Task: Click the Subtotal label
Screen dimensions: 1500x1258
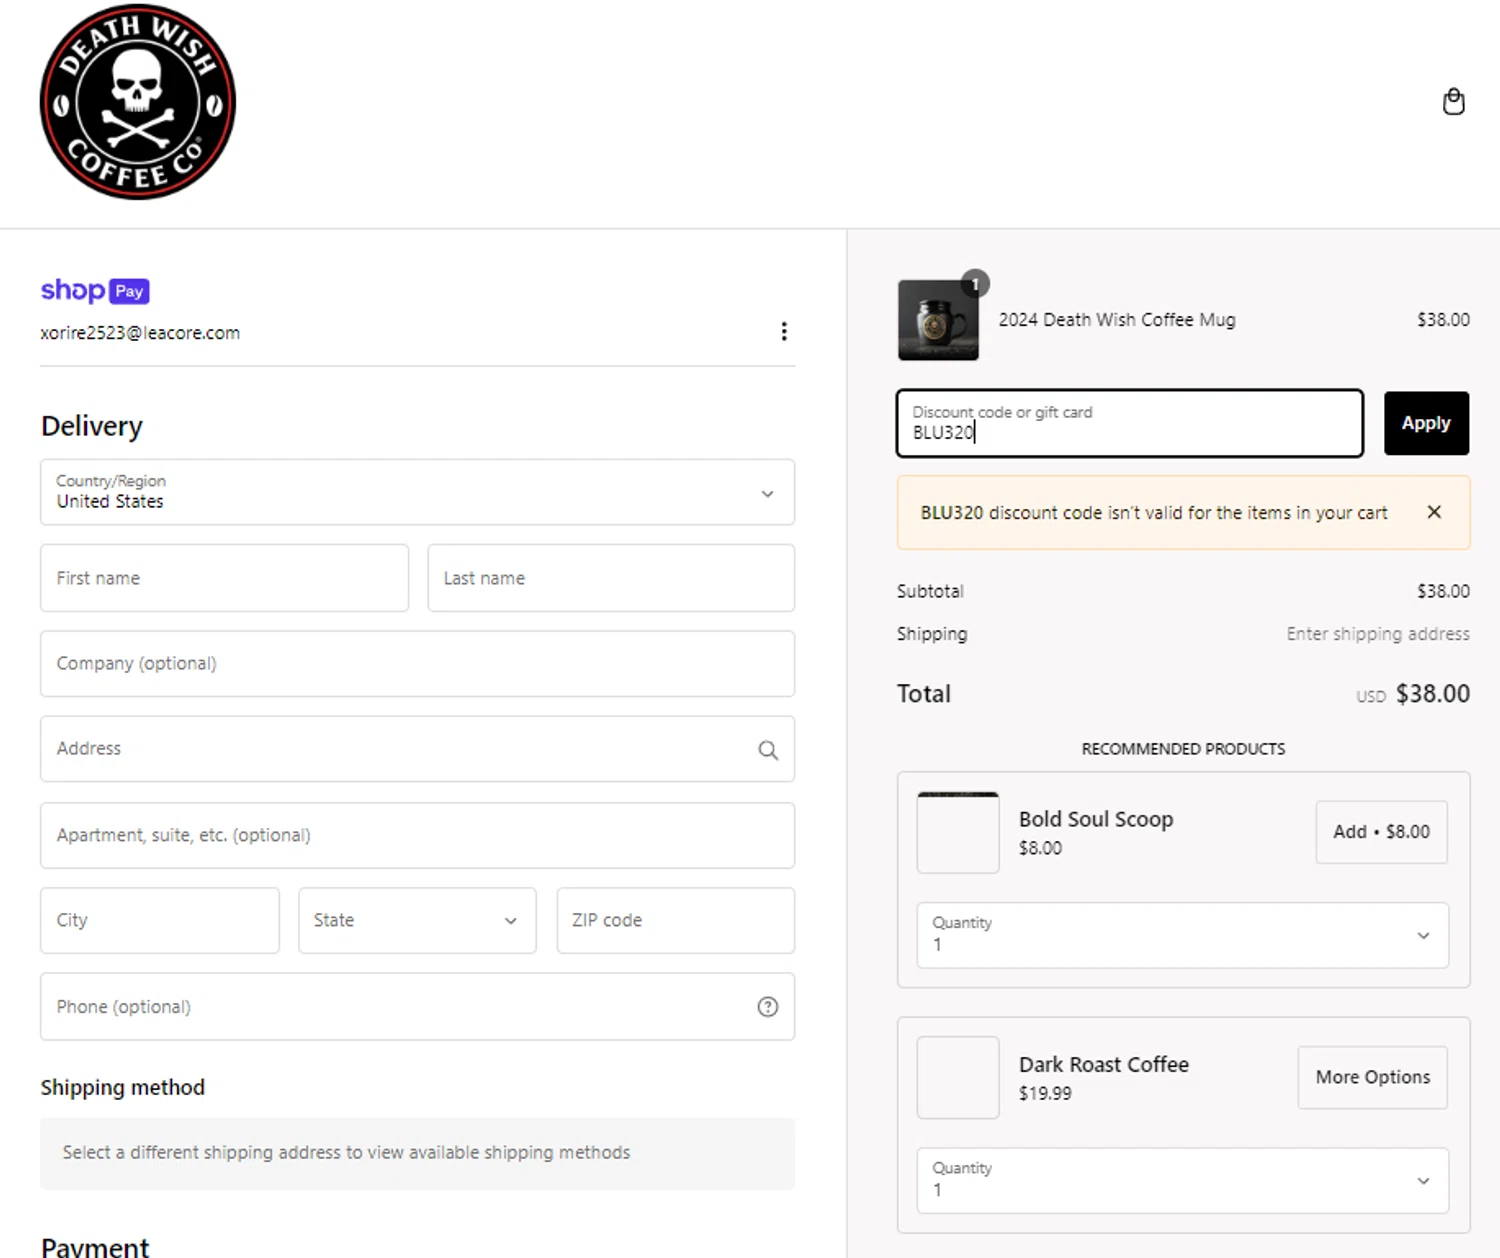Action: 930,591
